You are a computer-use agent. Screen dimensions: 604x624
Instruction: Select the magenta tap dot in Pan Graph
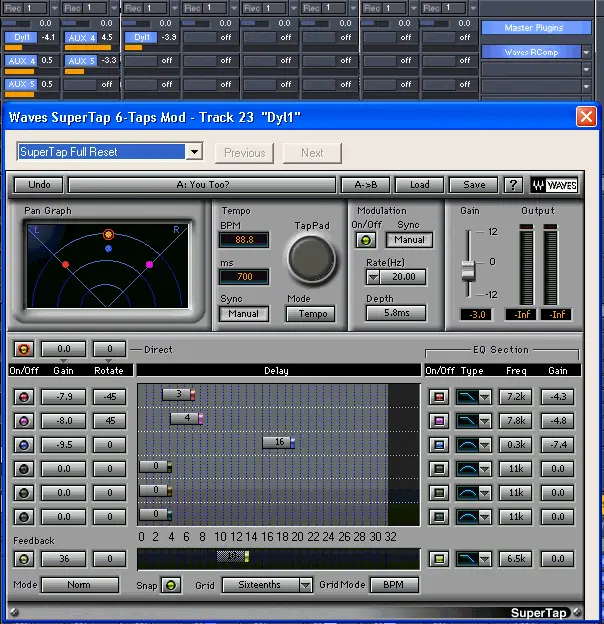[149, 265]
